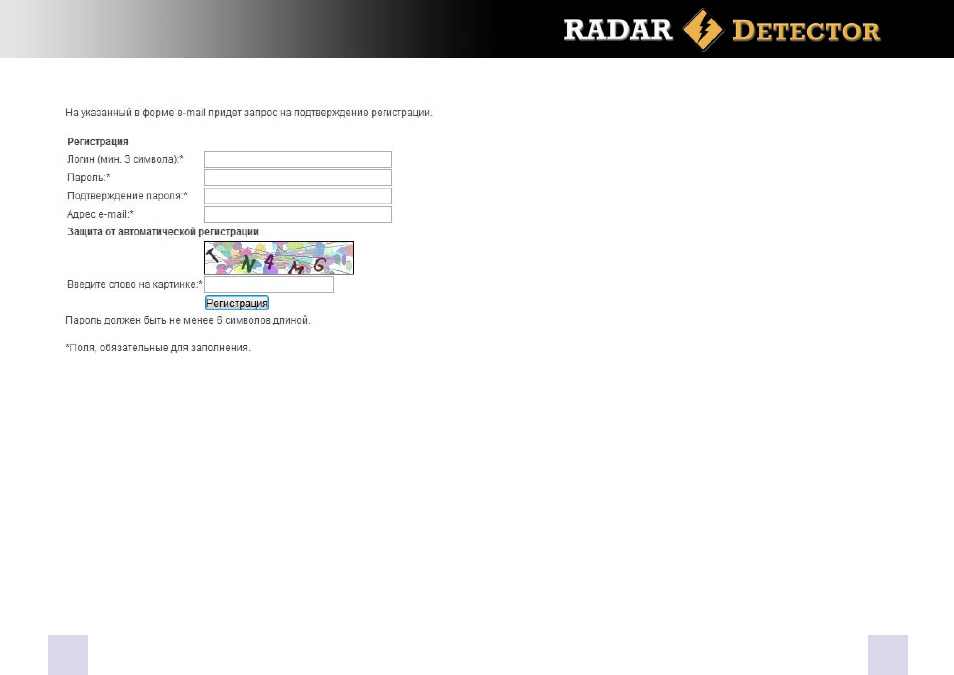Click the 'Пароль:*' label
This screenshot has height=675, width=954.
coord(89,178)
